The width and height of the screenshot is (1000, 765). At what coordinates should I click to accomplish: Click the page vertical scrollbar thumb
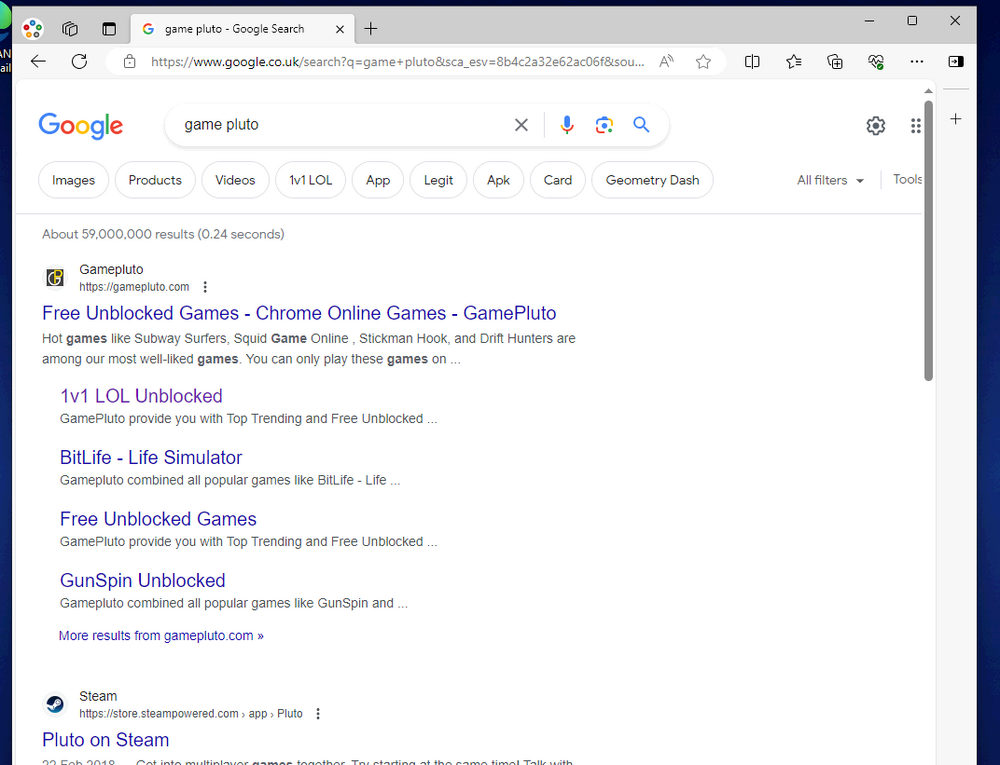tap(929, 240)
